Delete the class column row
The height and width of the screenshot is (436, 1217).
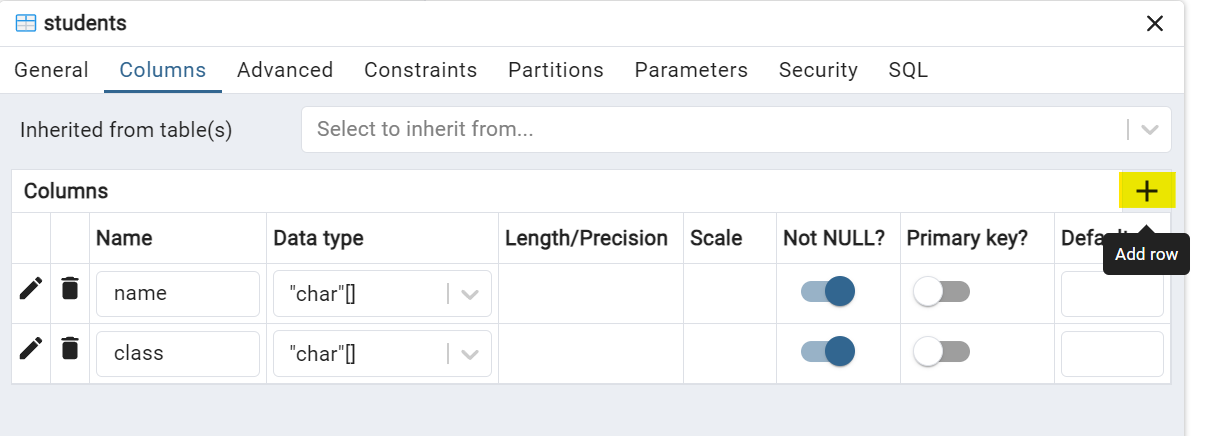(69, 349)
